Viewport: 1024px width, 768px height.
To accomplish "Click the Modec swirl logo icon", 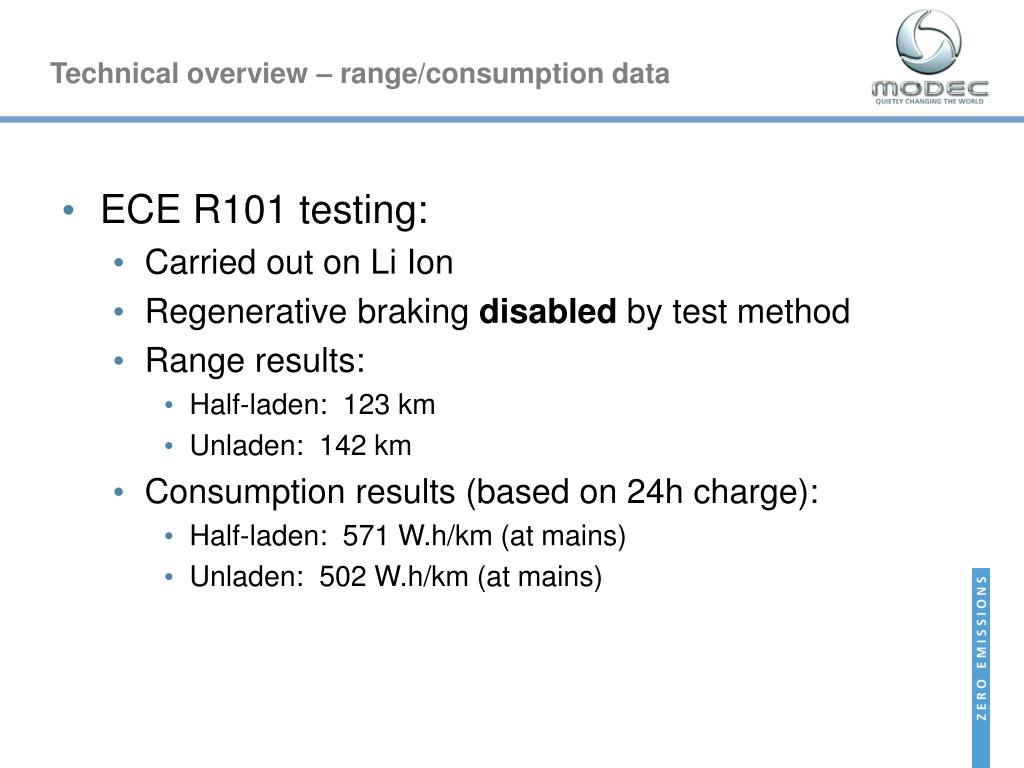I will pyautogui.click(x=929, y=42).
